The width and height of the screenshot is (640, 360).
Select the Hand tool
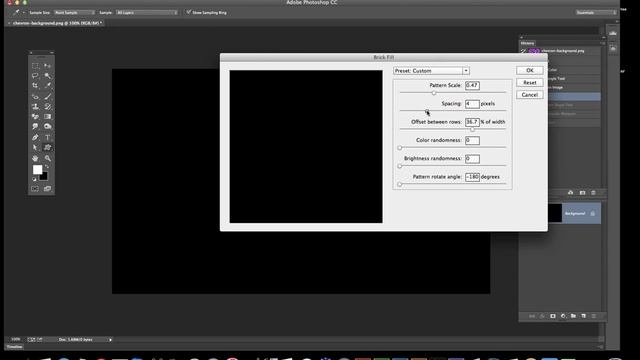pyautogui.click(x=35, y=158)
